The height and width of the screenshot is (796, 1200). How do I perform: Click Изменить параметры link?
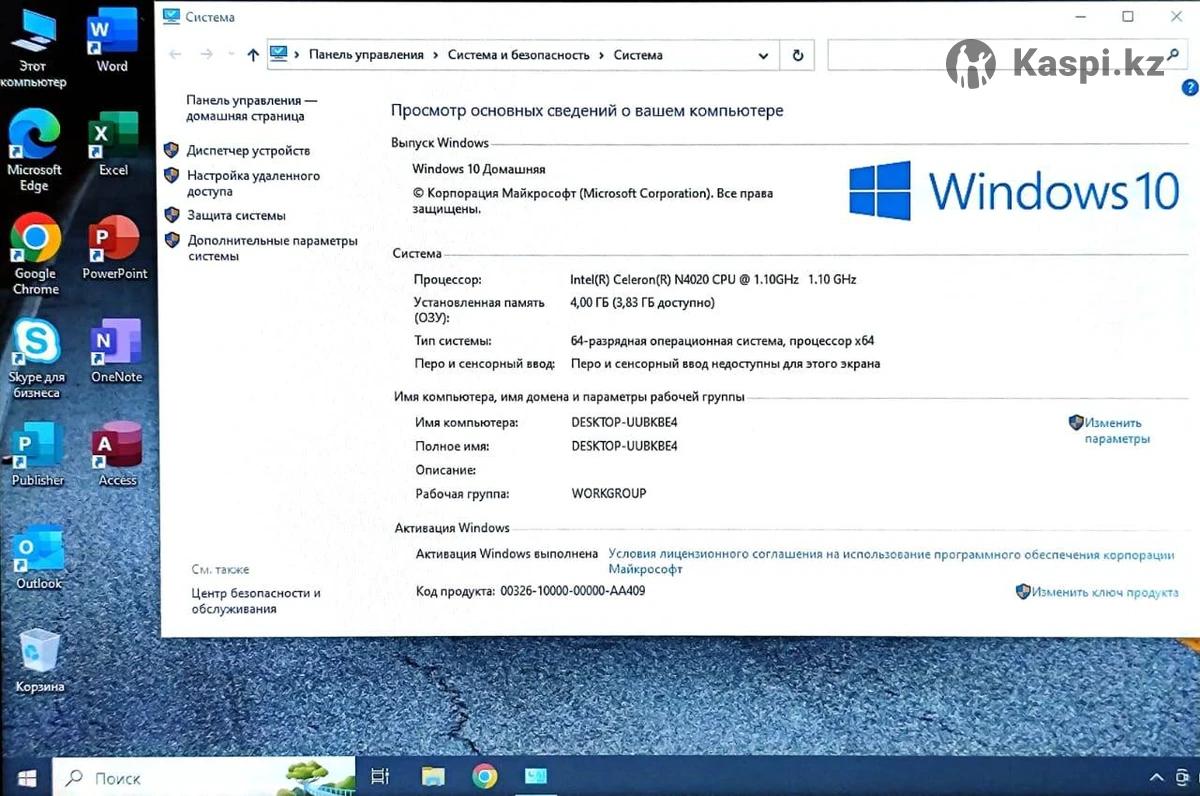pyautogui.click(x=1117, y=430)
